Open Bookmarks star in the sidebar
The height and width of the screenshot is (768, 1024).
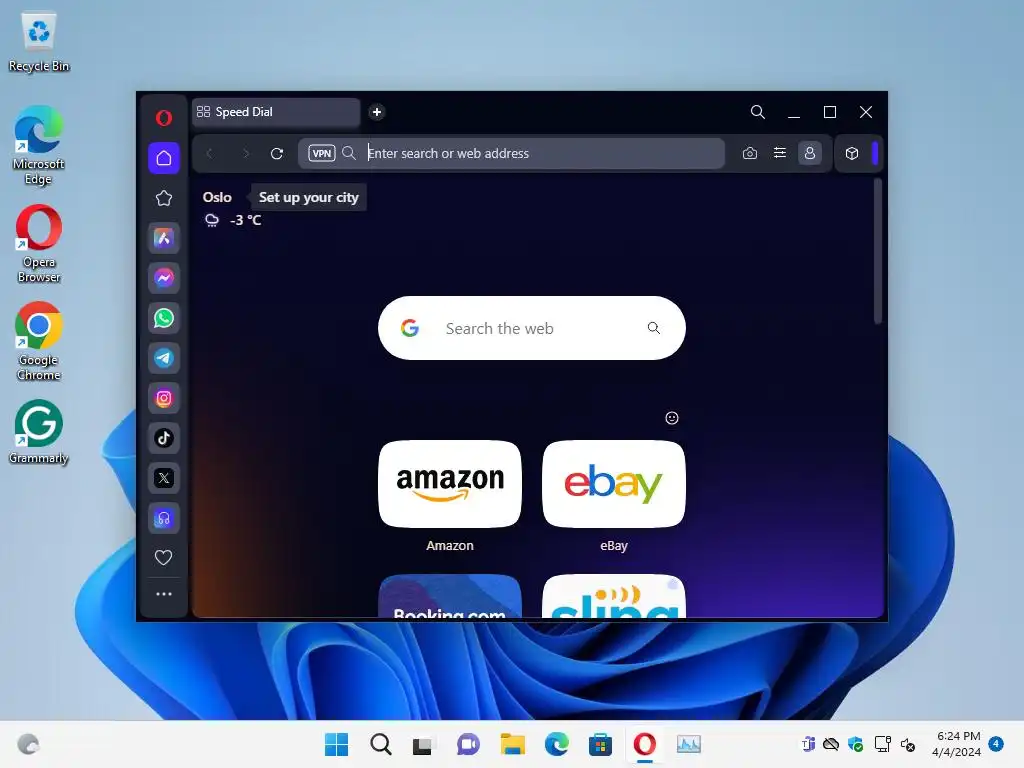[164, 198]
